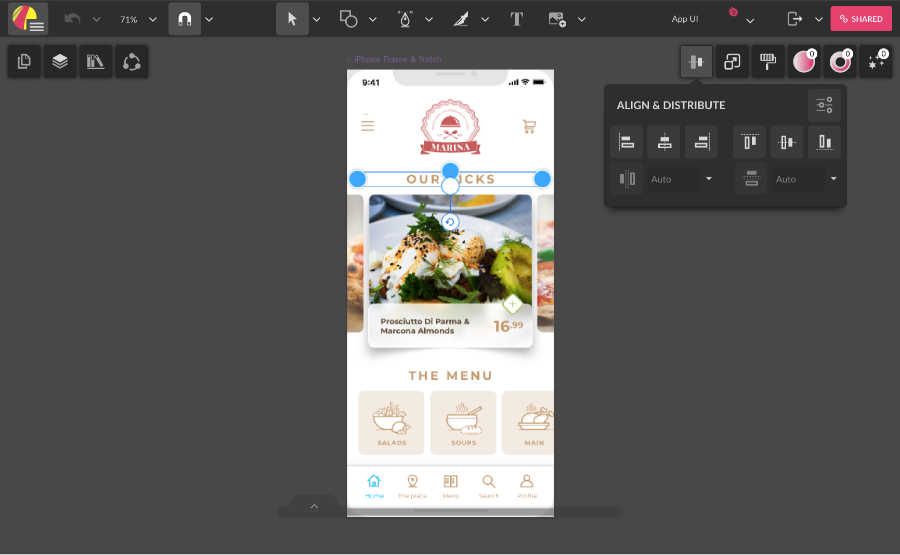
Task: Select the Text tool
Action: click(x=516, y=19)
